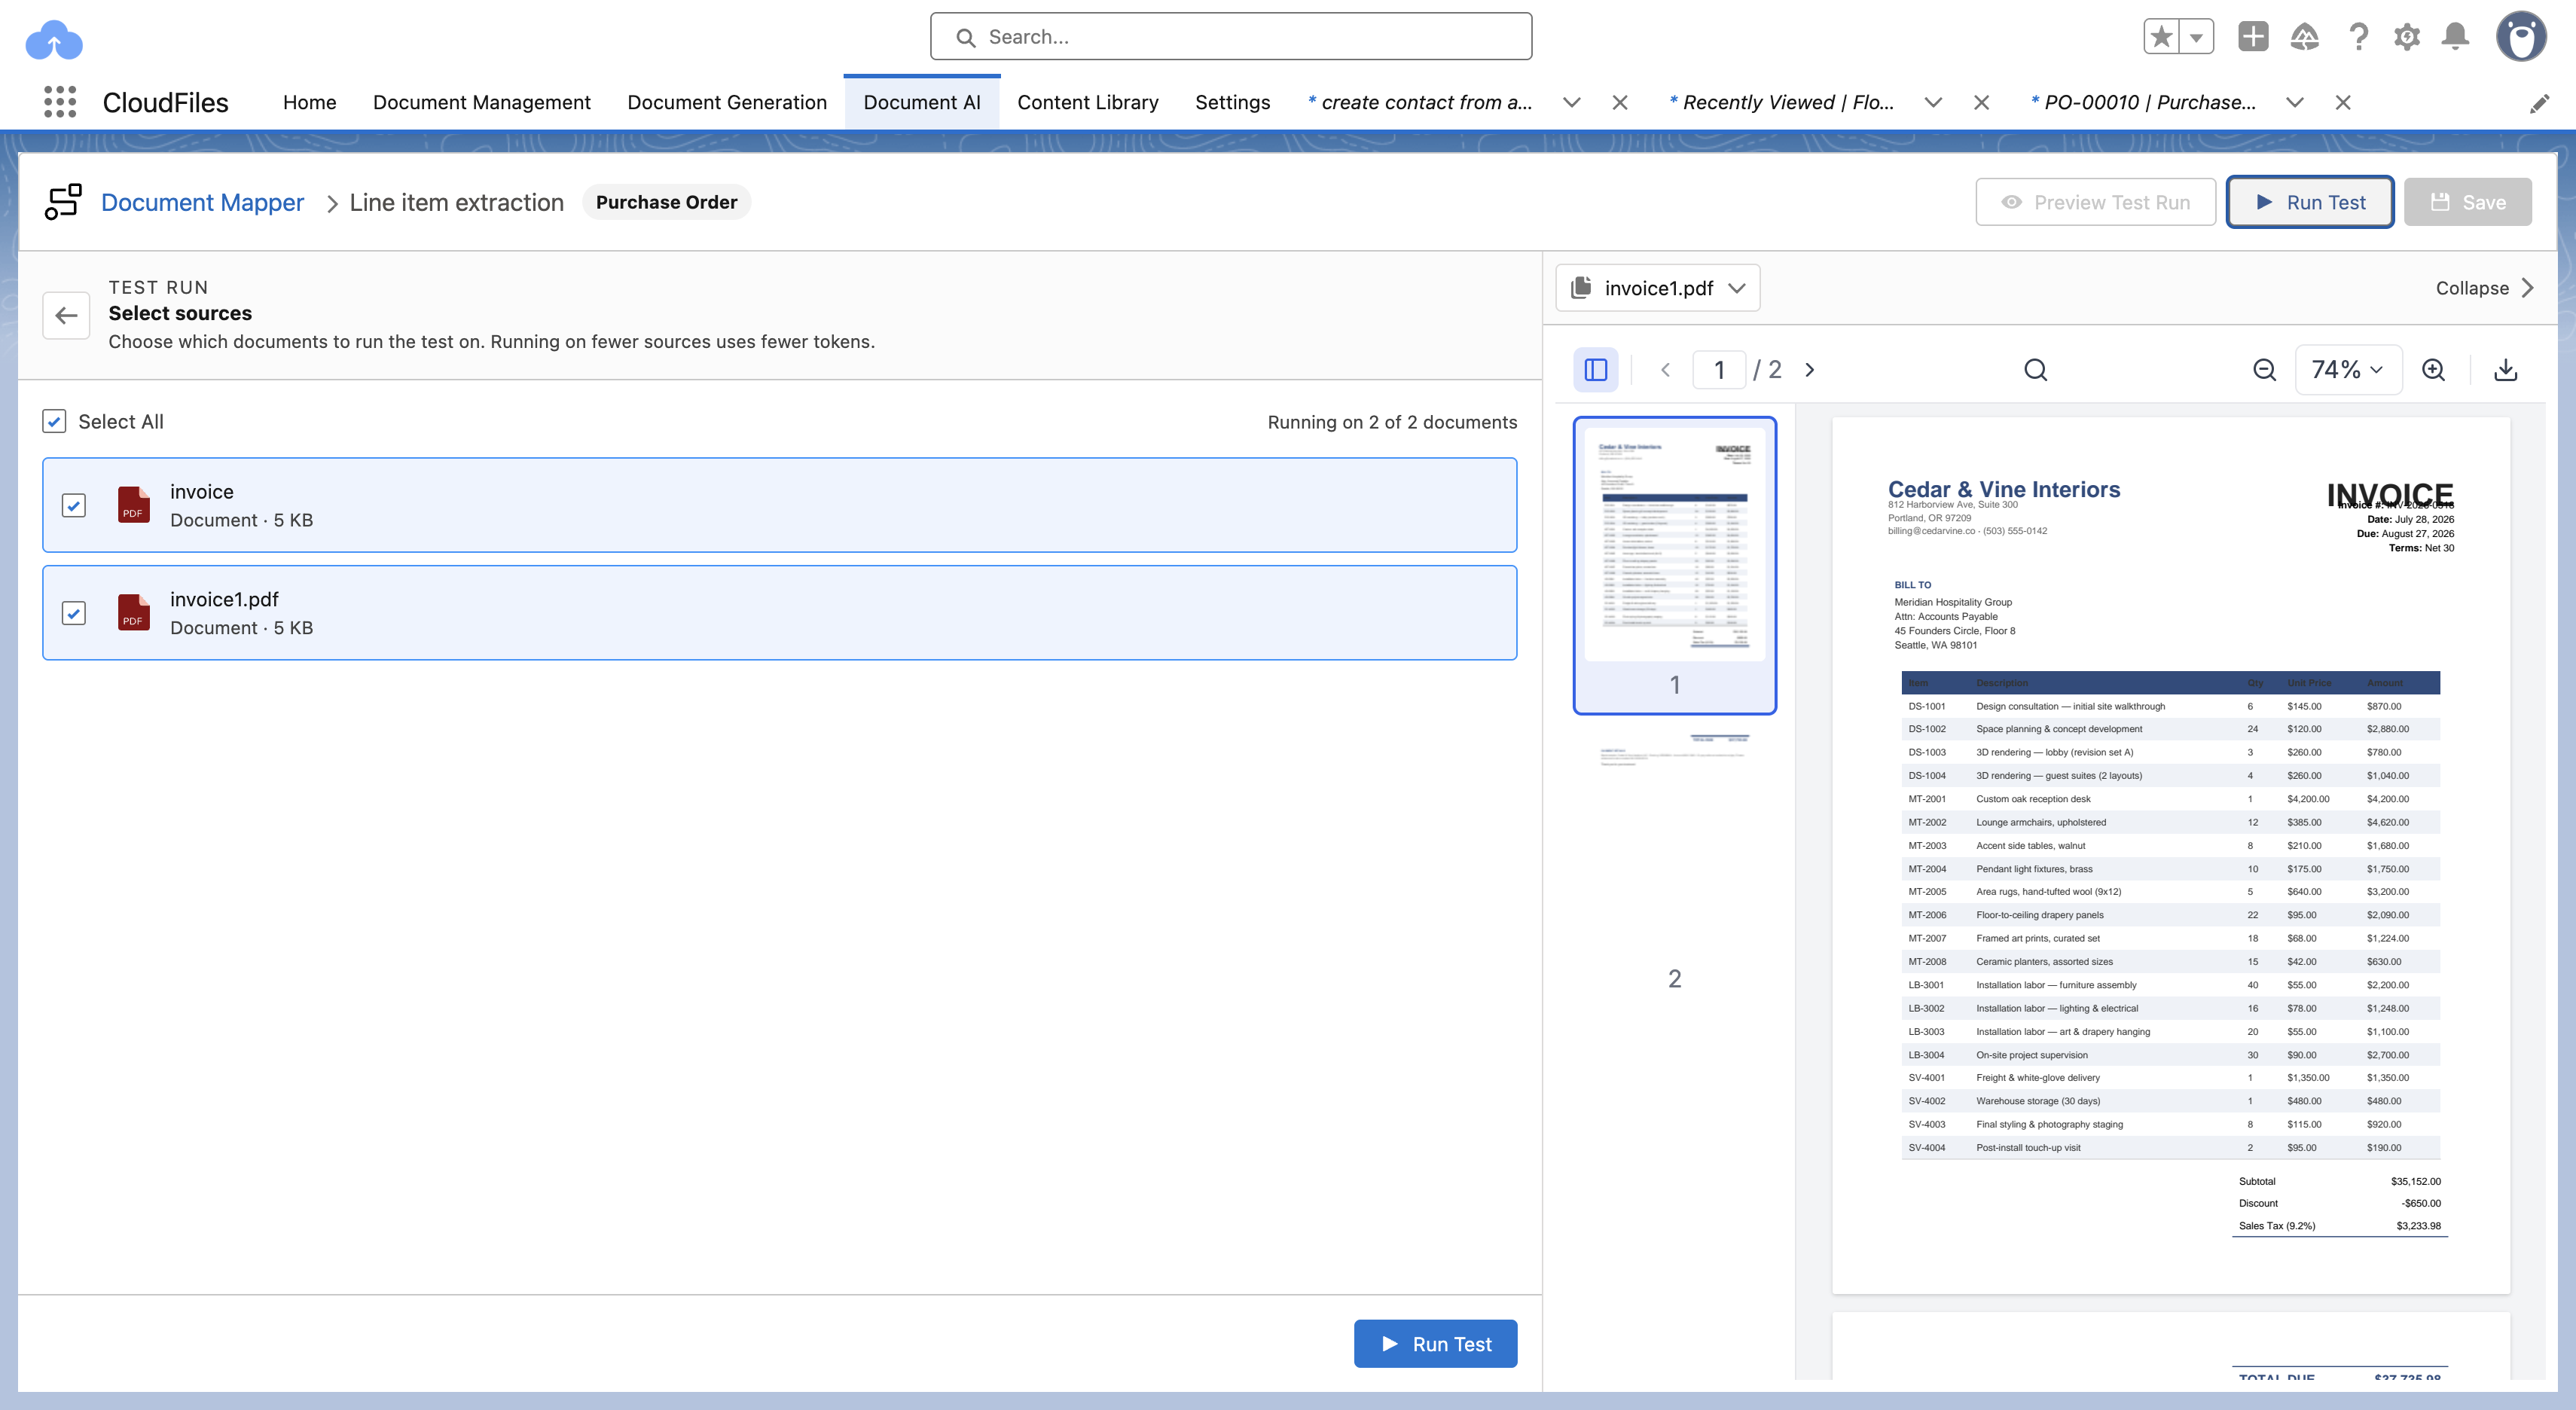2576x1410 pixels.
Task: Open the invoice1.pdf file selector dropdown
Action: 1658,288
